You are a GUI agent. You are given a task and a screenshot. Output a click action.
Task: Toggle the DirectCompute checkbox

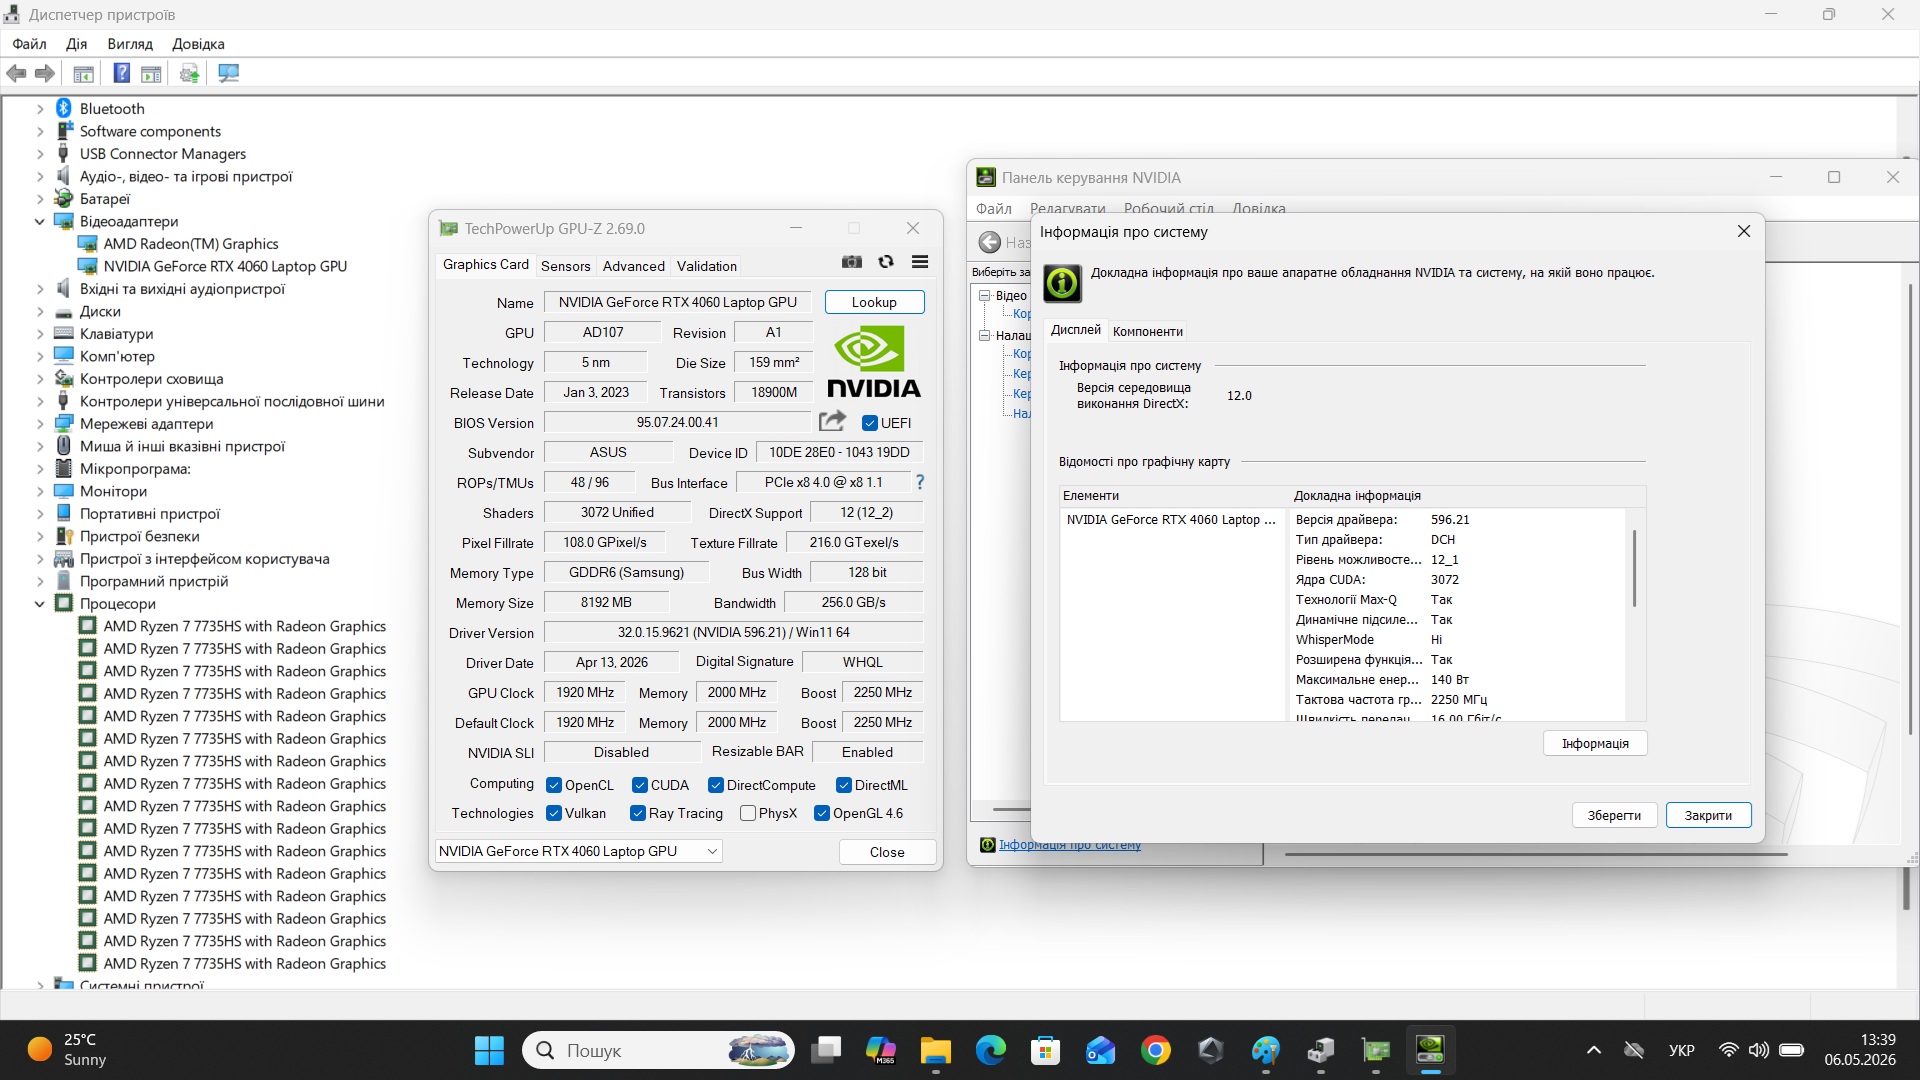click(x=716, y=785)
